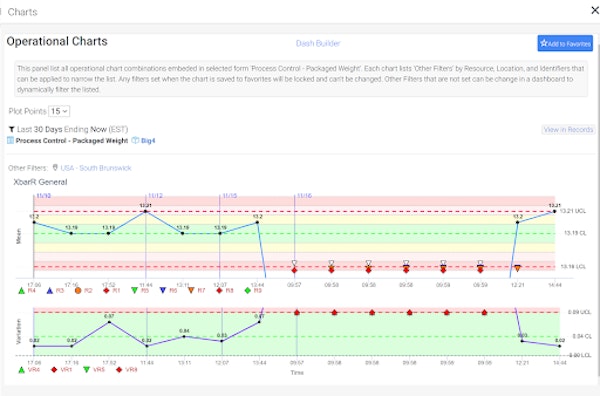This screenshot has height=396, width=600.
Task: Click the 11/12 date marker on Mean chart
Action: [155, 196]
